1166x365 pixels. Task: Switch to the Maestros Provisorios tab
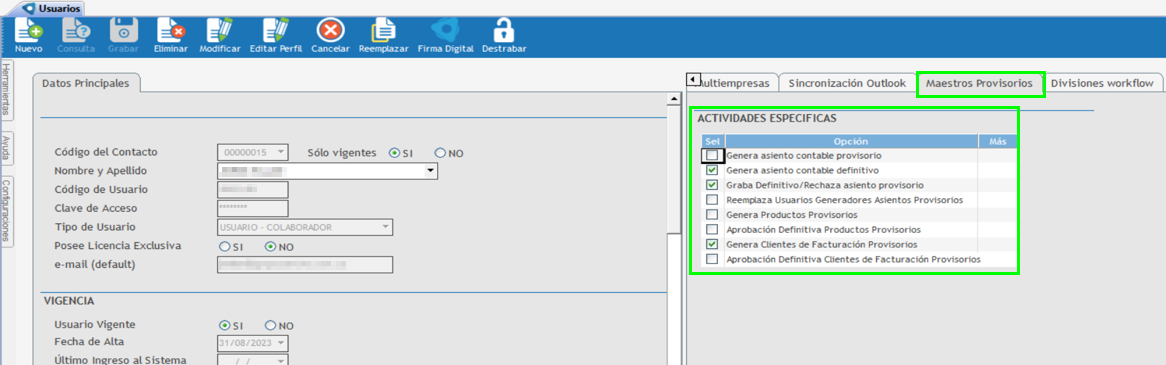979,83
